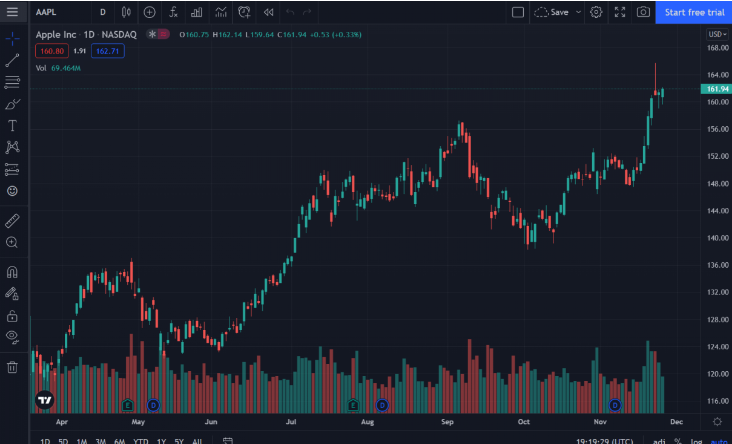
Task: Click the 161.94 current price label
Action: pyautogui.click(x=717, y=89)
